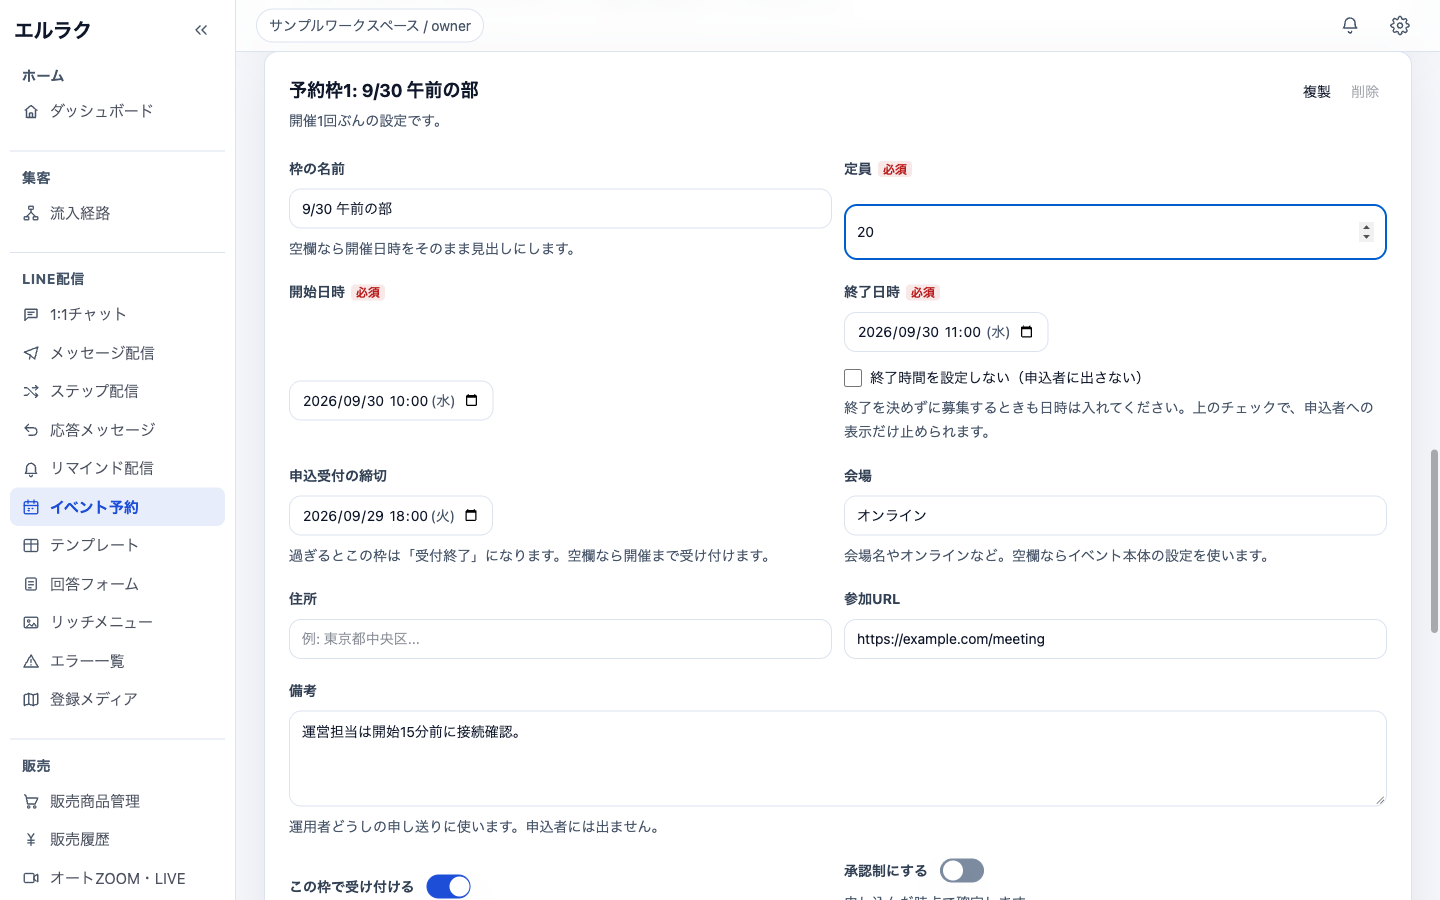Turn off the この枠で受け付ける switch

[x=448, y=887]
